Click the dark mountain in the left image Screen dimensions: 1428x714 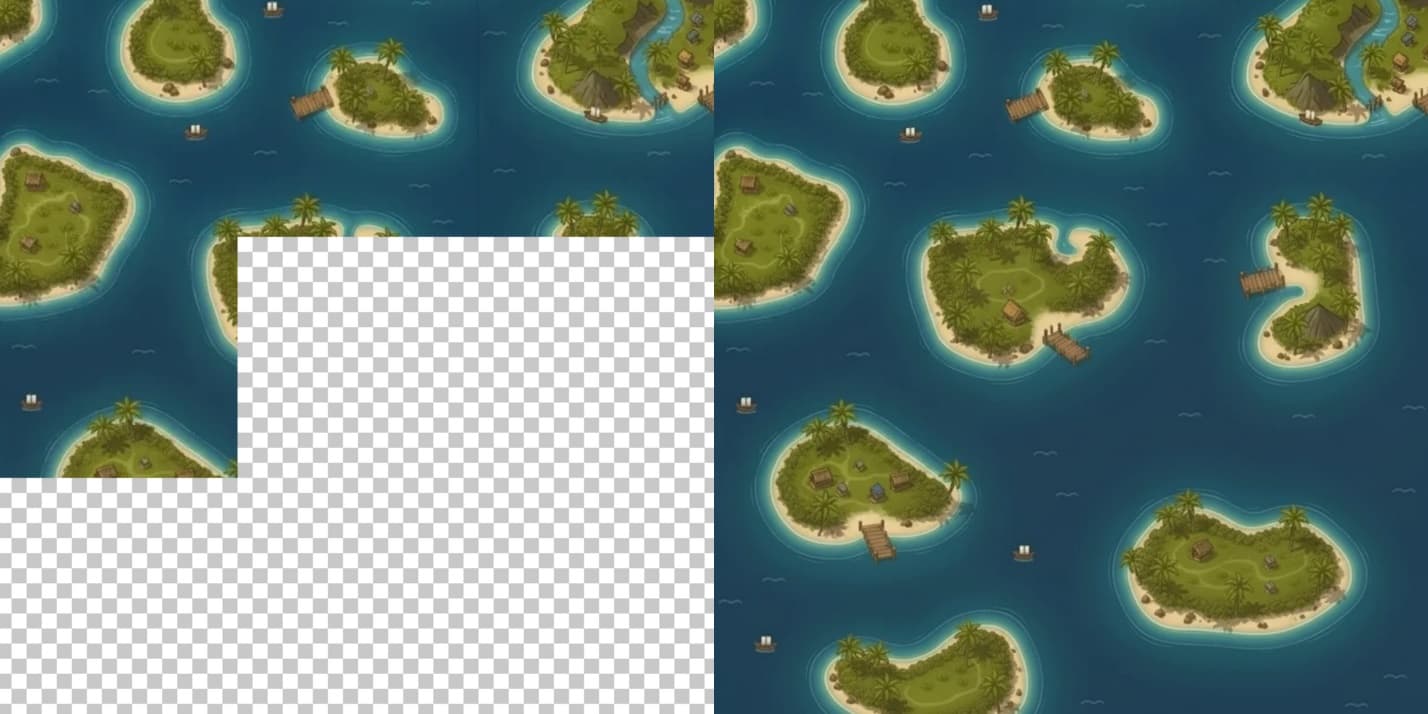click(598, 88)
